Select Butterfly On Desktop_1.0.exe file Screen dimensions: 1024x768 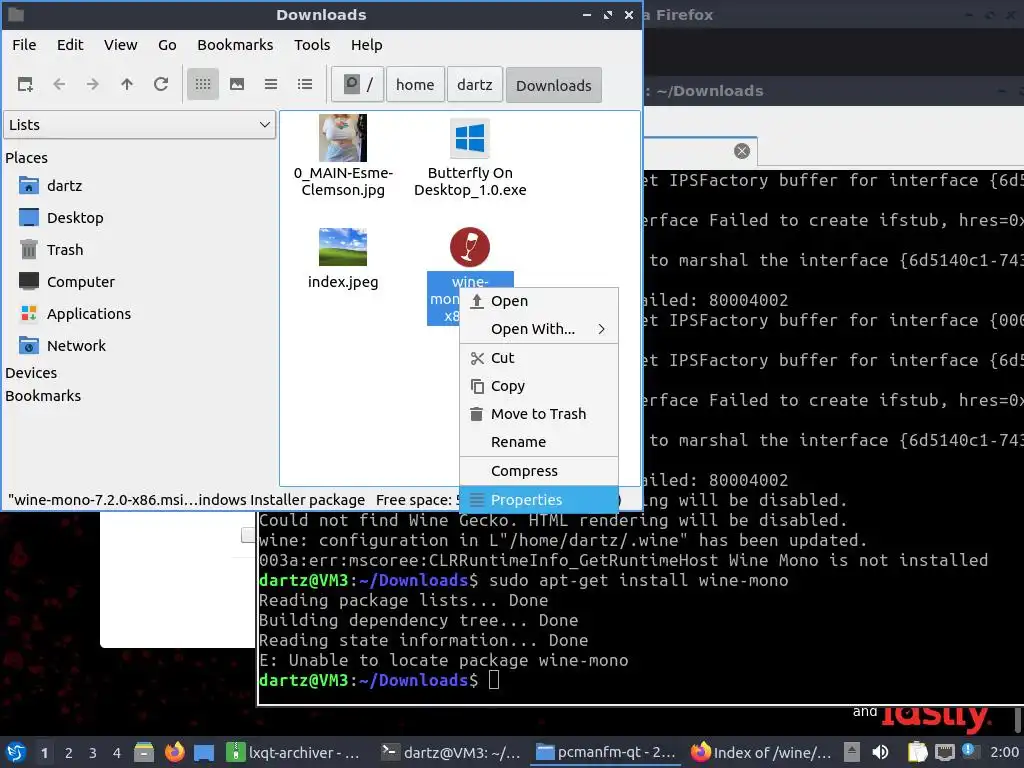point(470,157)
